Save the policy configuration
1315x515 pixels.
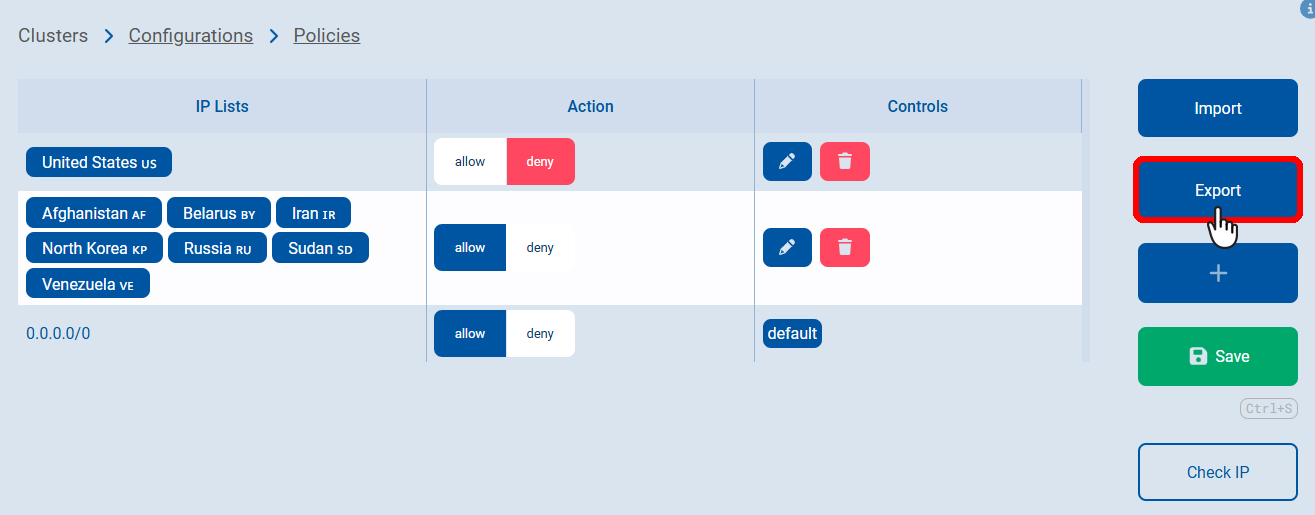point(1218,356)
